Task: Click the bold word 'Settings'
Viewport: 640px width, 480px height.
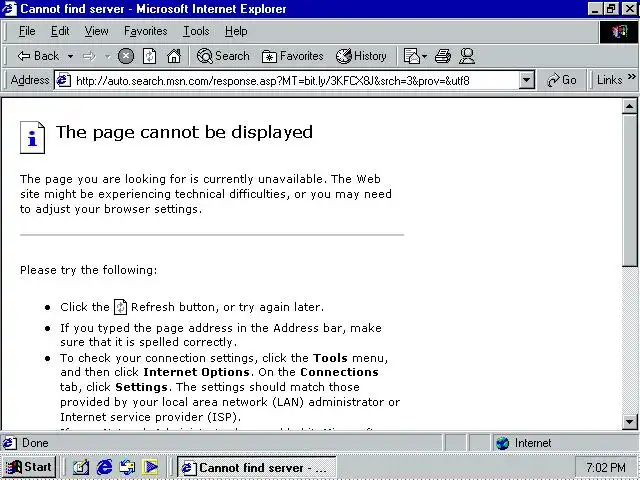Action: (141, 387)
